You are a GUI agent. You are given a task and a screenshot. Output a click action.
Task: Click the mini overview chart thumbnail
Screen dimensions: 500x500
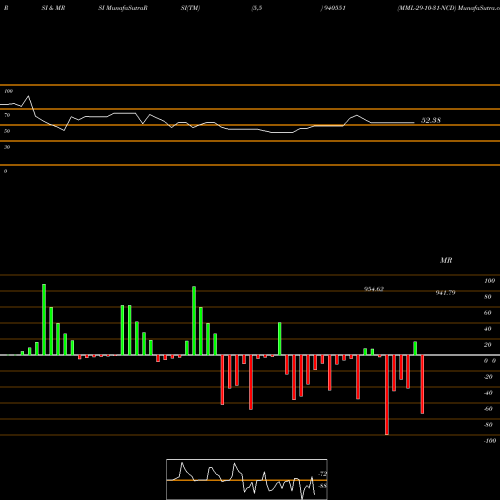click(247, 479)
